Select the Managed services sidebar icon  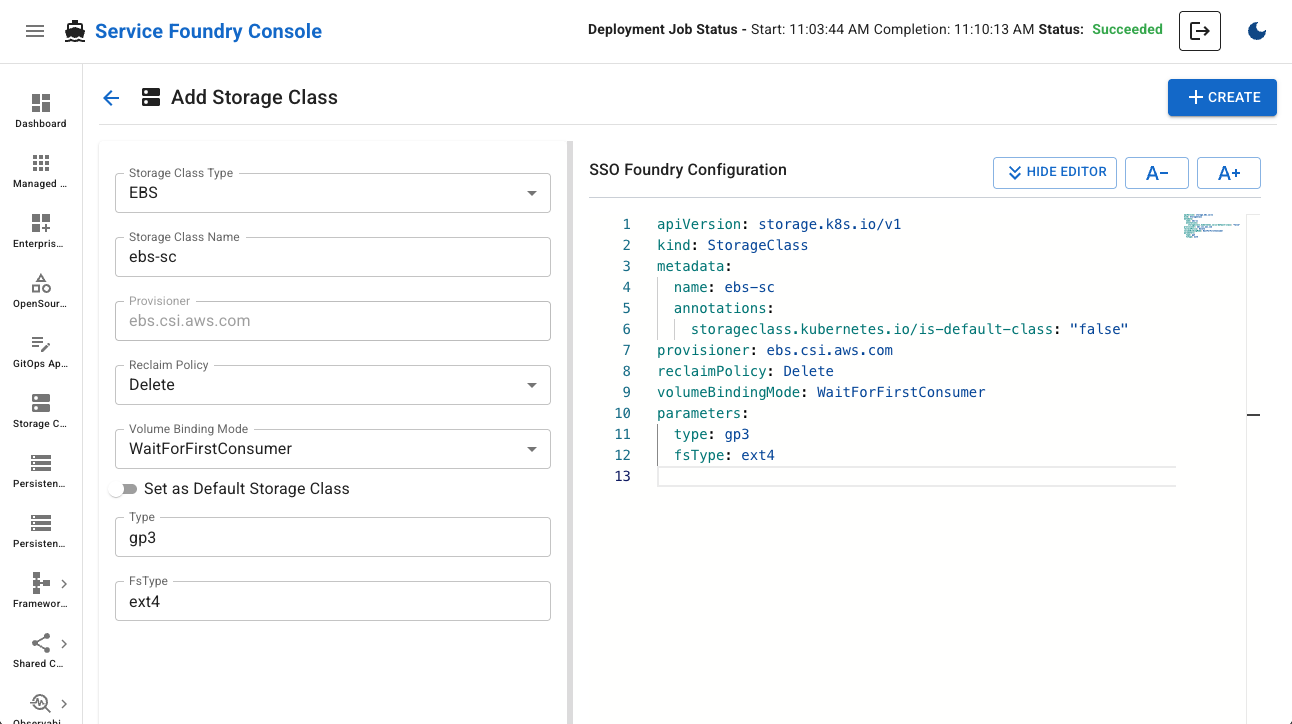tap(40, 169)
